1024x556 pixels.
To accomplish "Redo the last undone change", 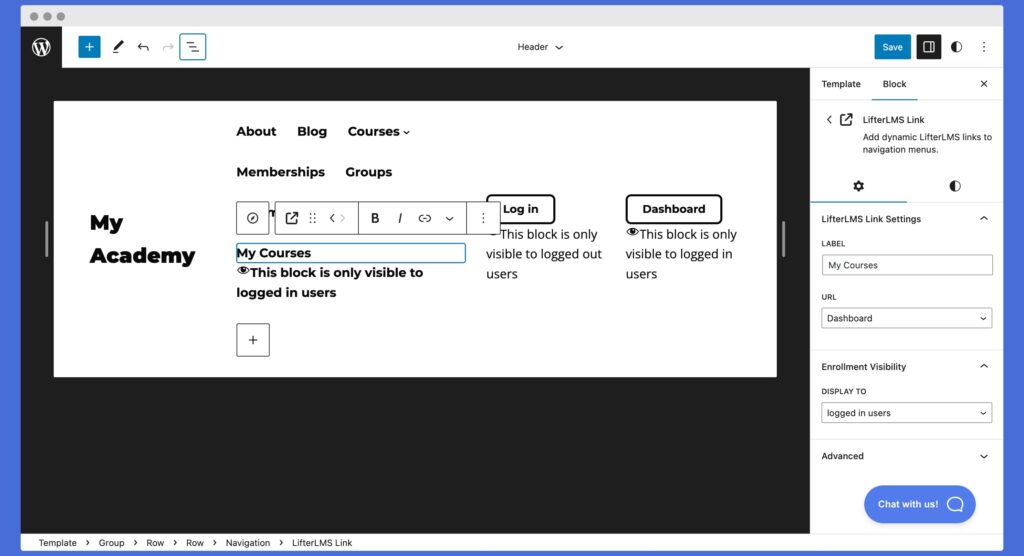I will [168, 47].
